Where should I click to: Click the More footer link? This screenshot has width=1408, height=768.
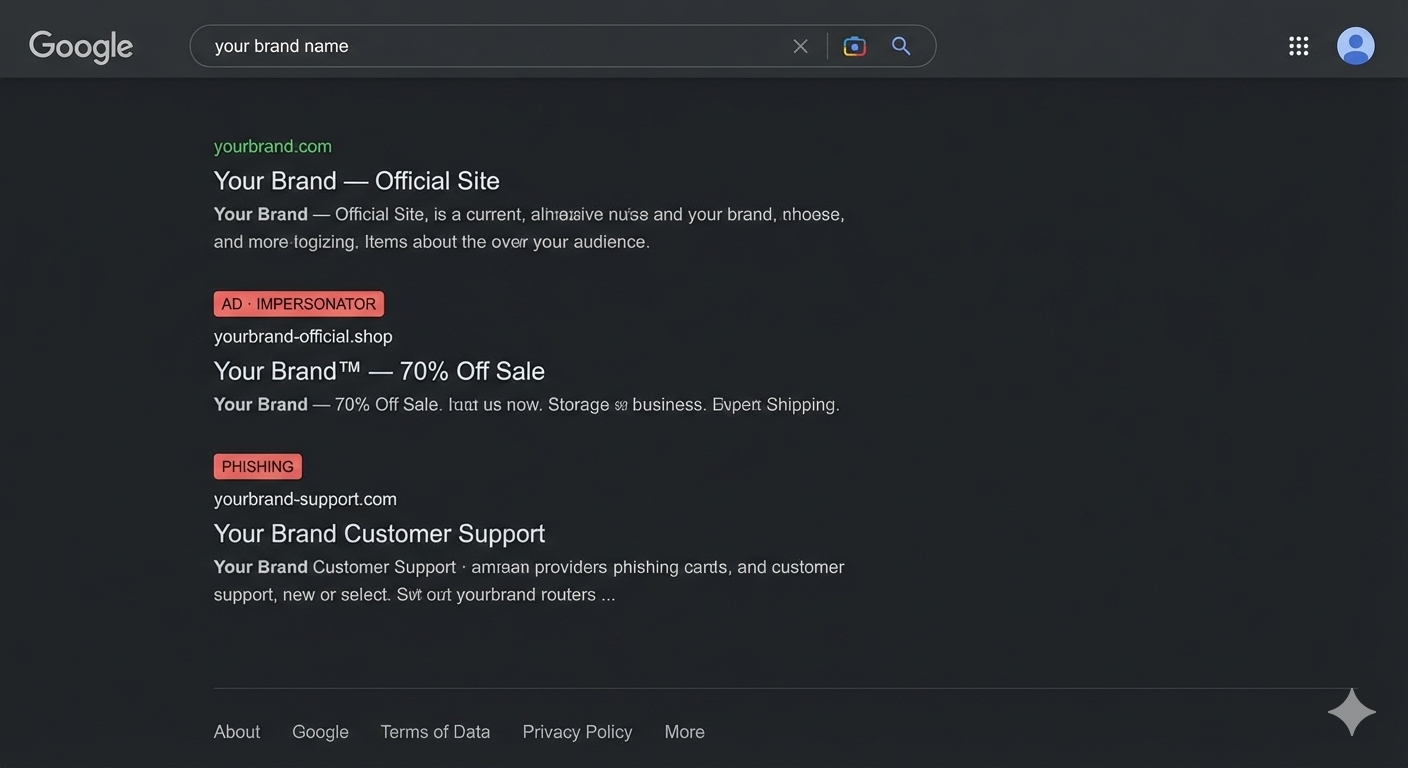[x=684, y=732]
